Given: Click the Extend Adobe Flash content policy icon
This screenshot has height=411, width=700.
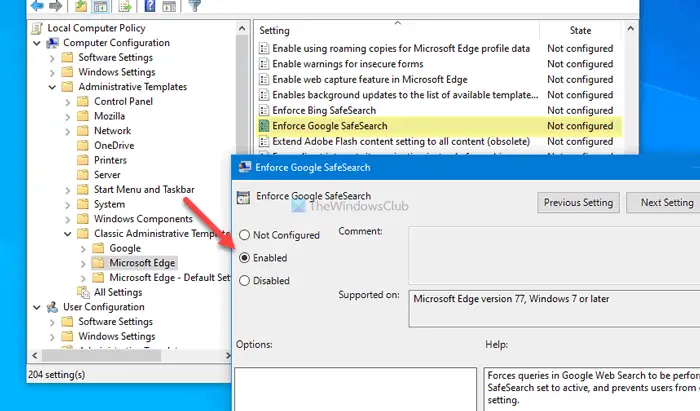Looking at the screenshot, I should 264,141.
